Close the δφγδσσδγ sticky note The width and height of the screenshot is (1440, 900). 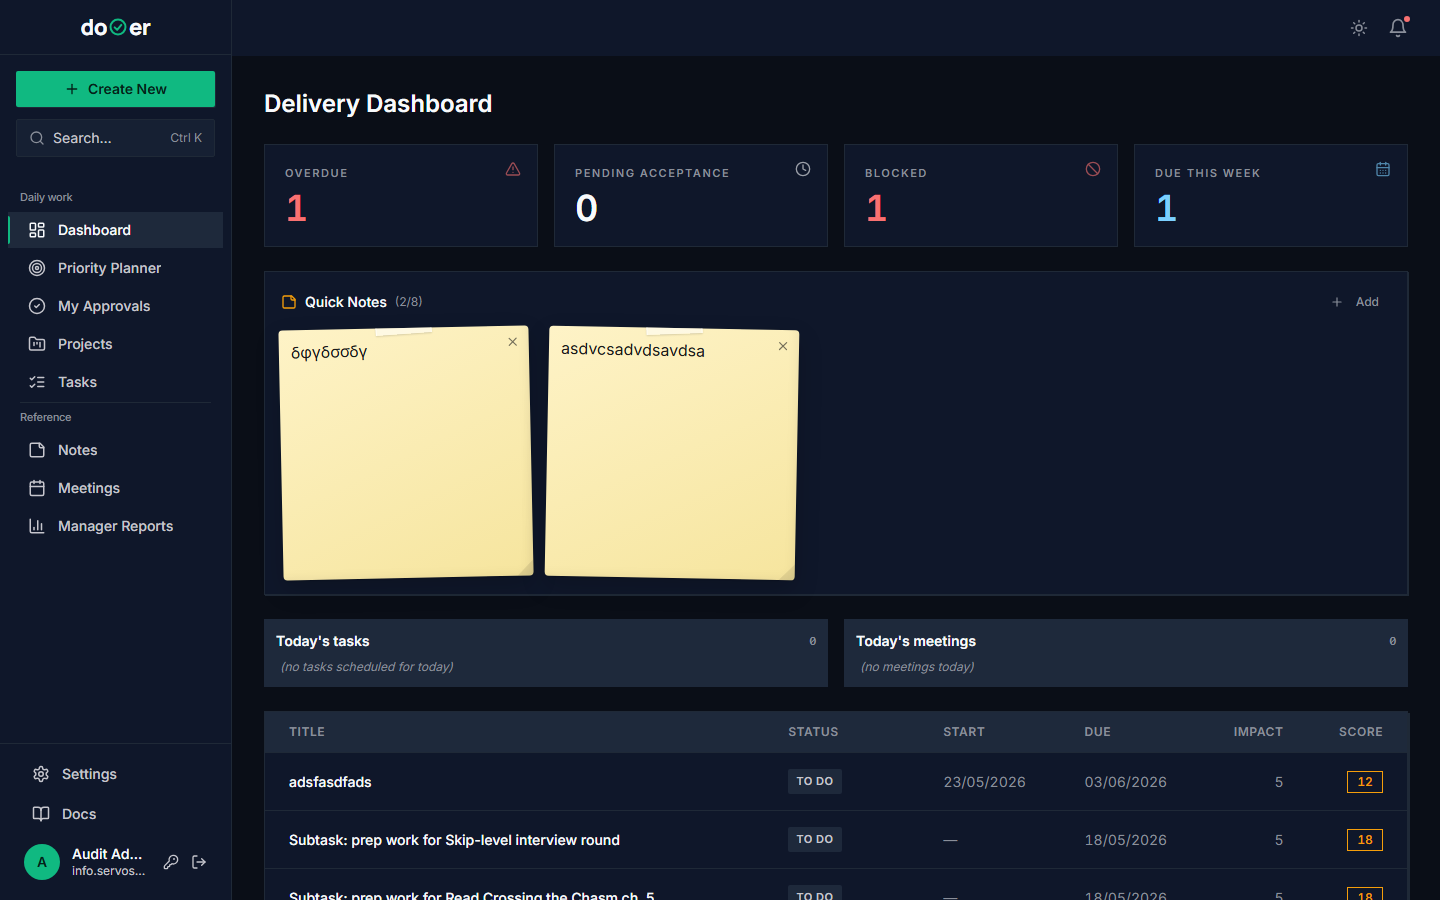pyautogui.click(x=513, y=342)
